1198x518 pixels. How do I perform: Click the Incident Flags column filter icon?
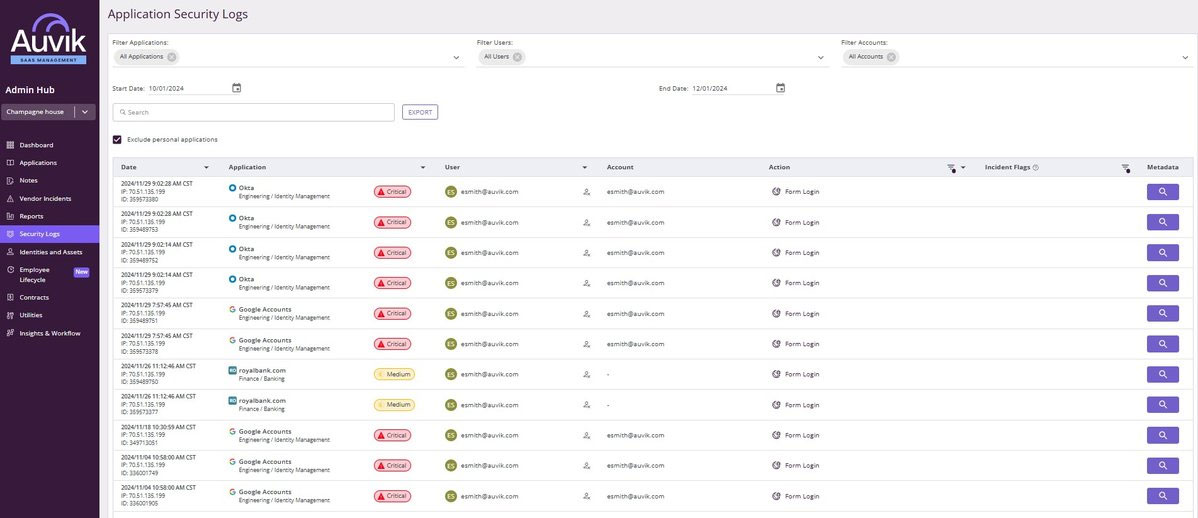click(x=1125, y=168)
